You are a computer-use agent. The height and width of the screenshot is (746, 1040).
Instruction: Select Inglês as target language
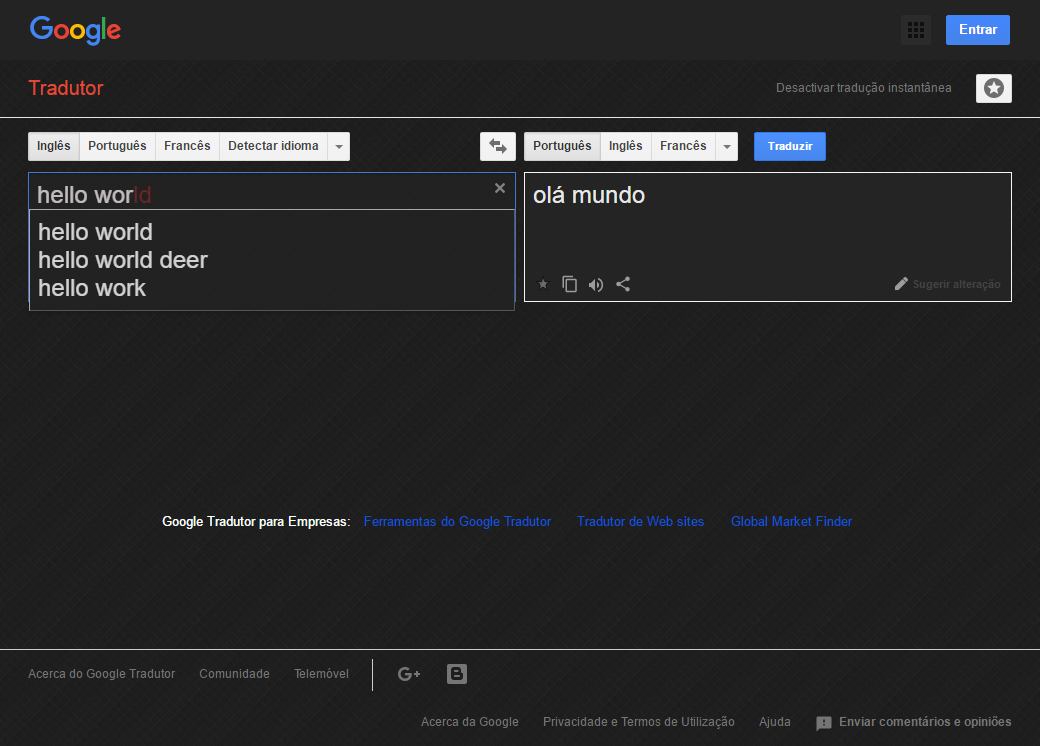point(625,146)
